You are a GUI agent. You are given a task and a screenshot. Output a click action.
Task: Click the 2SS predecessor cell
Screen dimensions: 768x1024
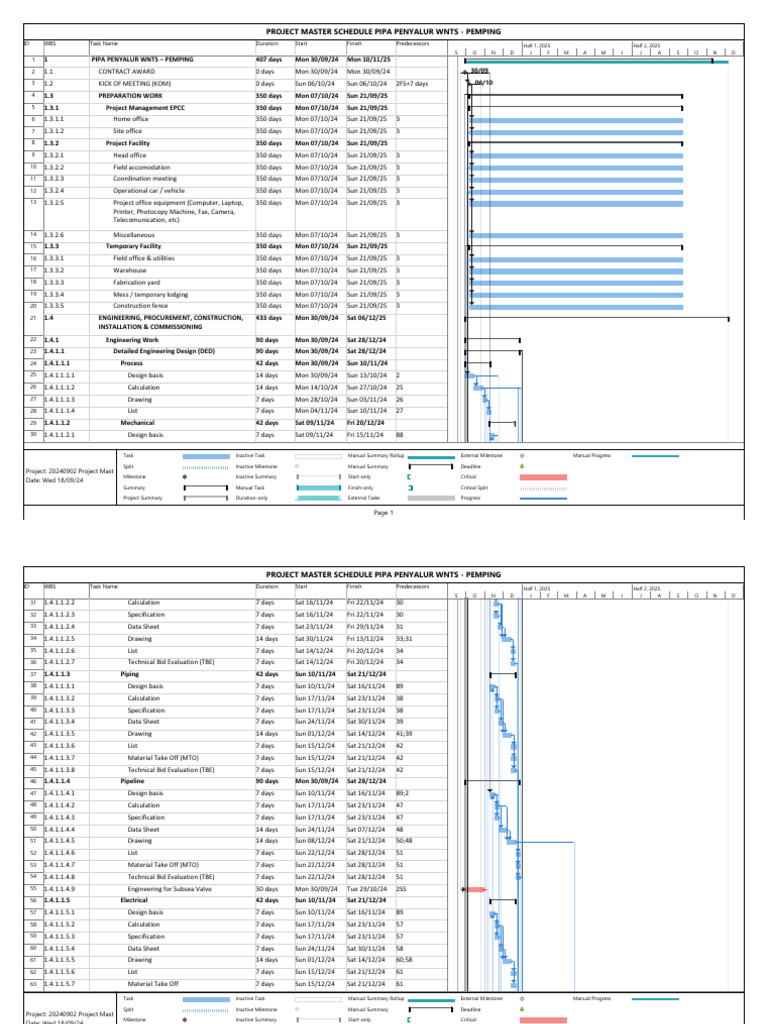[x=401, y=889]
